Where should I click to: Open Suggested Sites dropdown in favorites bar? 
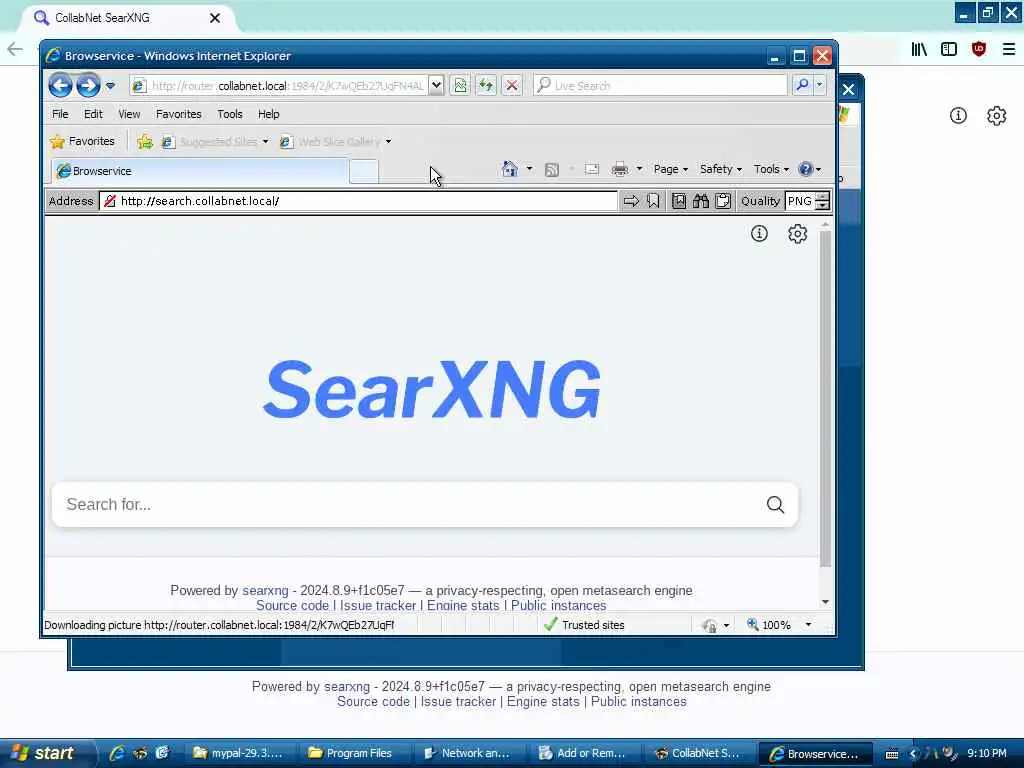tap(215, 141)
